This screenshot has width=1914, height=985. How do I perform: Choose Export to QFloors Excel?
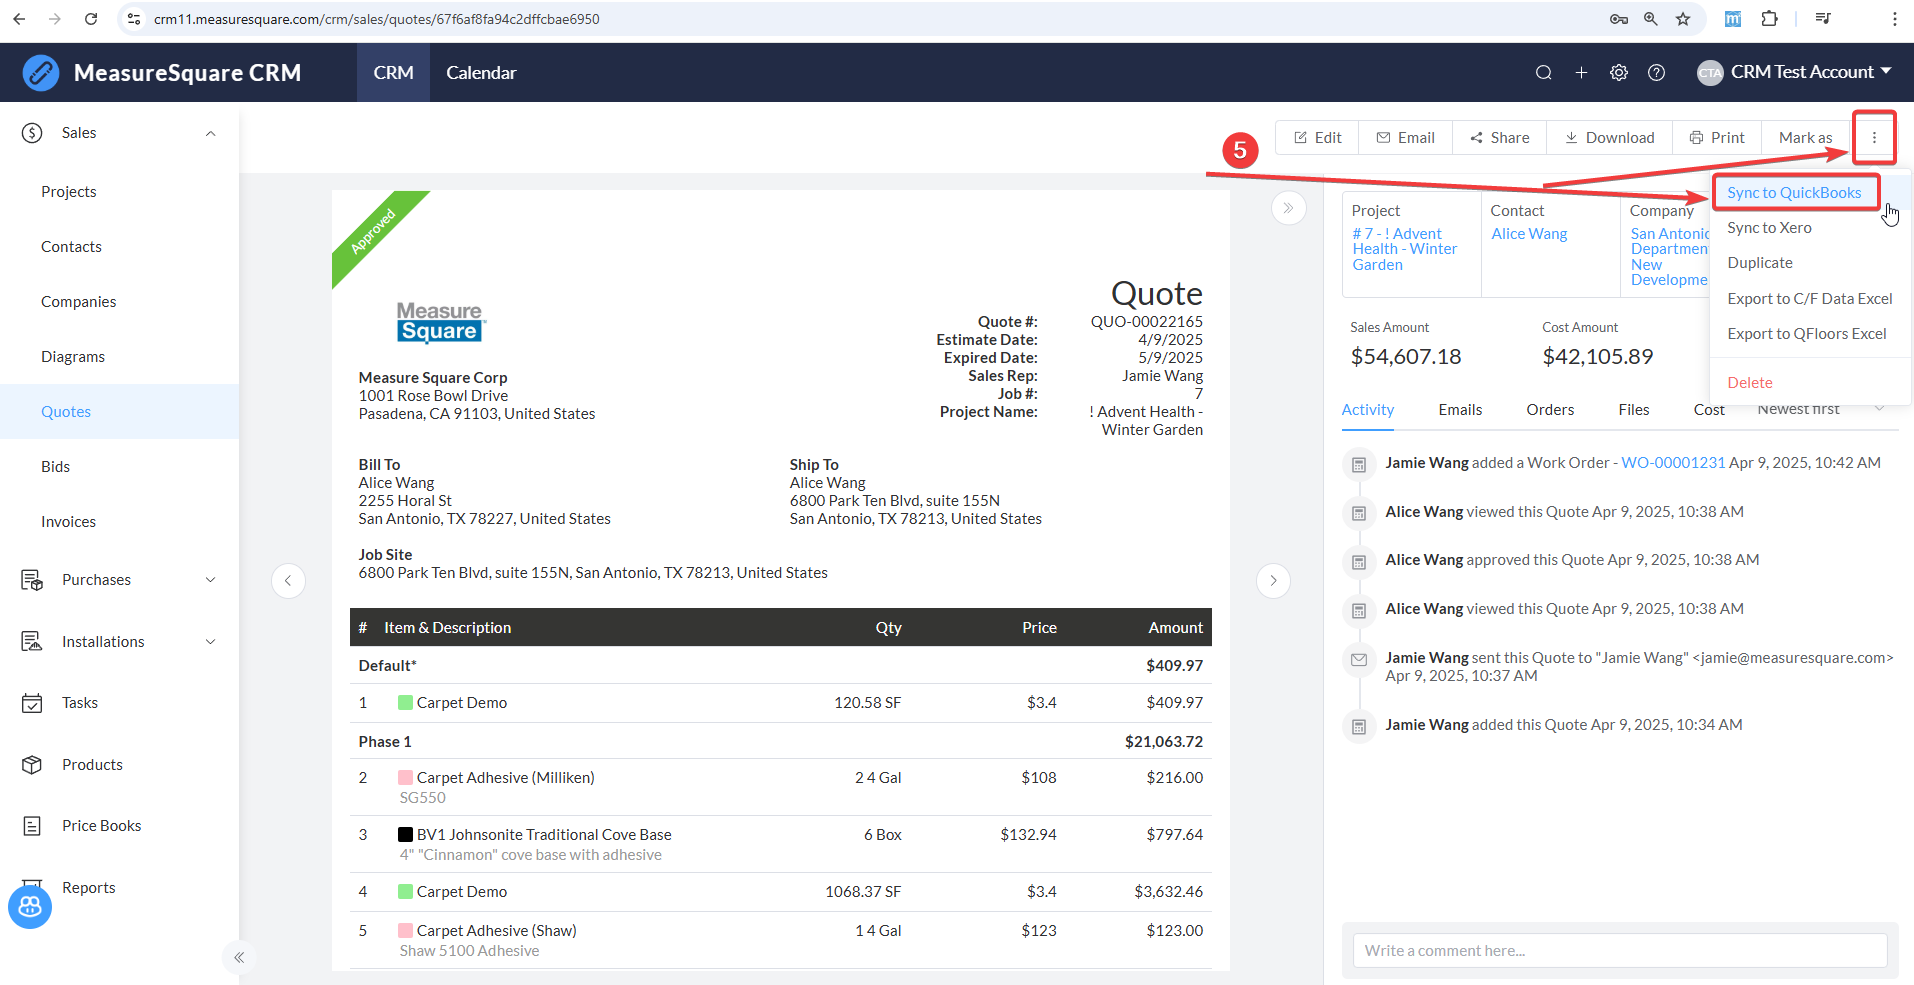point(1806,334)
